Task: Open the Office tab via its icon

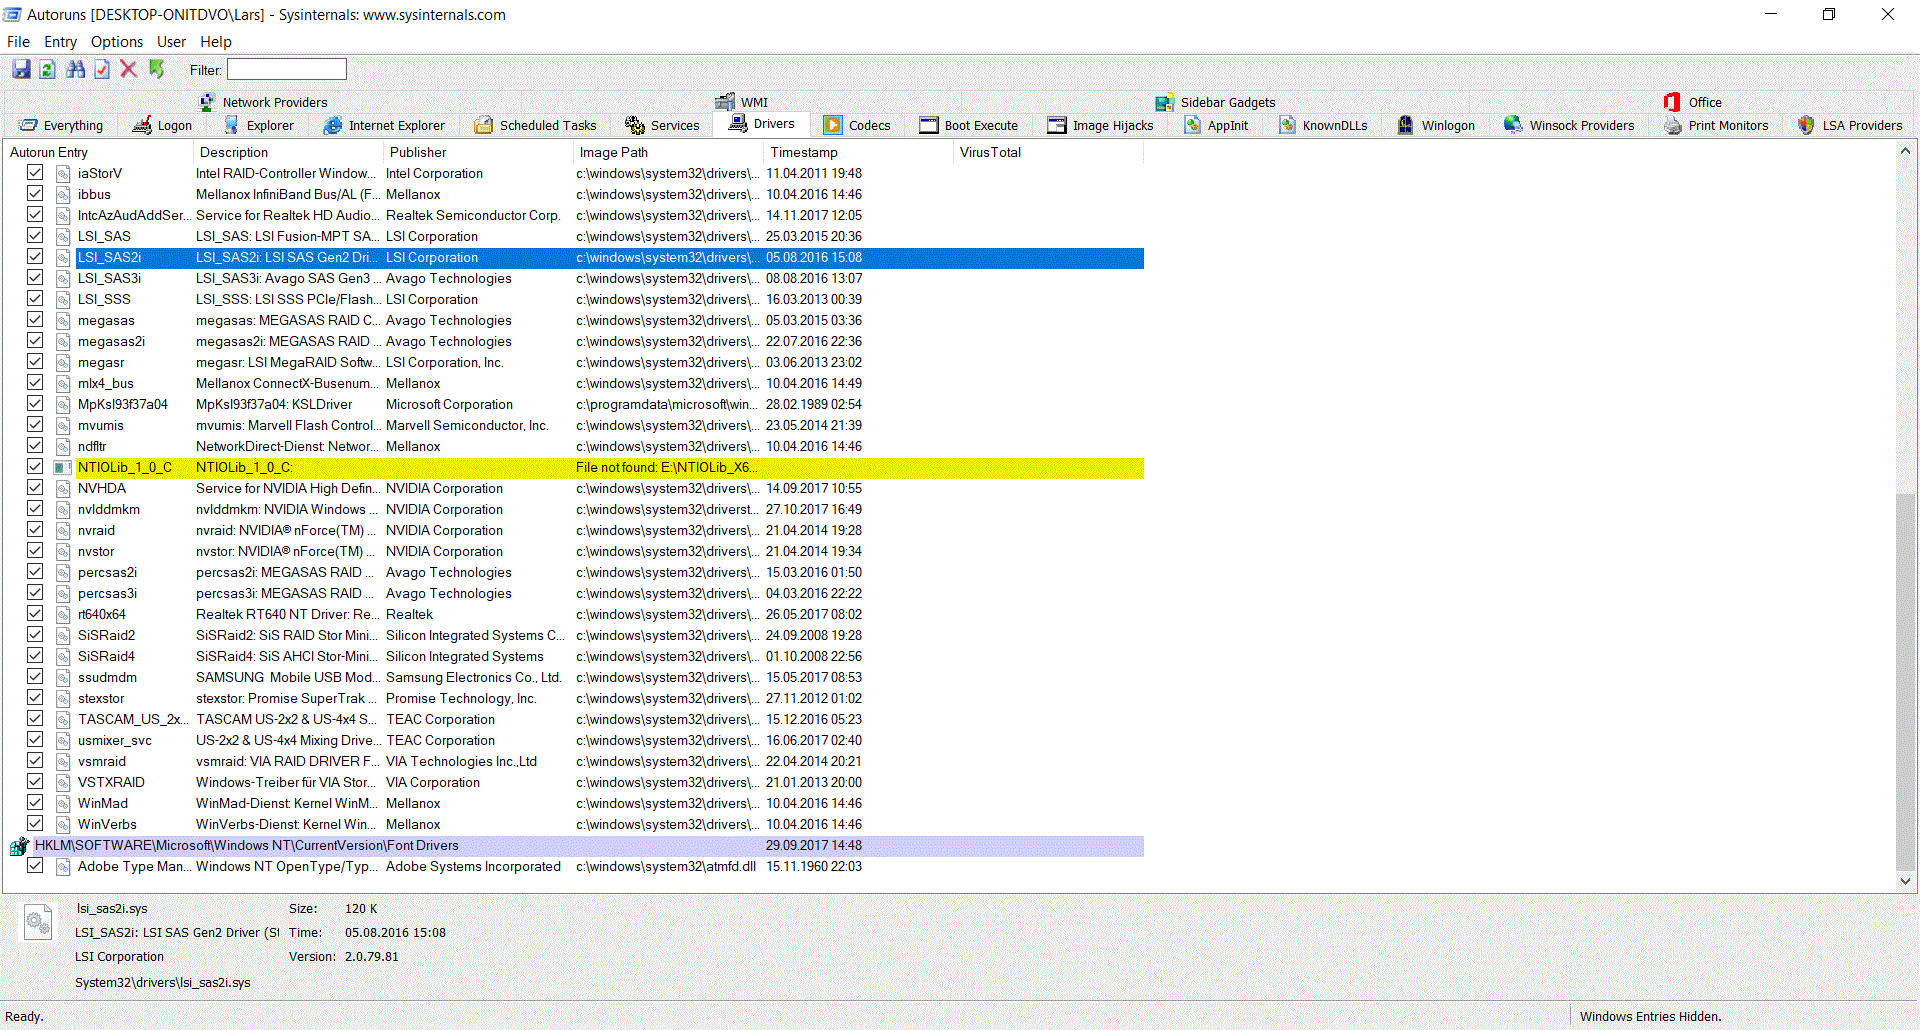Action: pos(1672,102)
